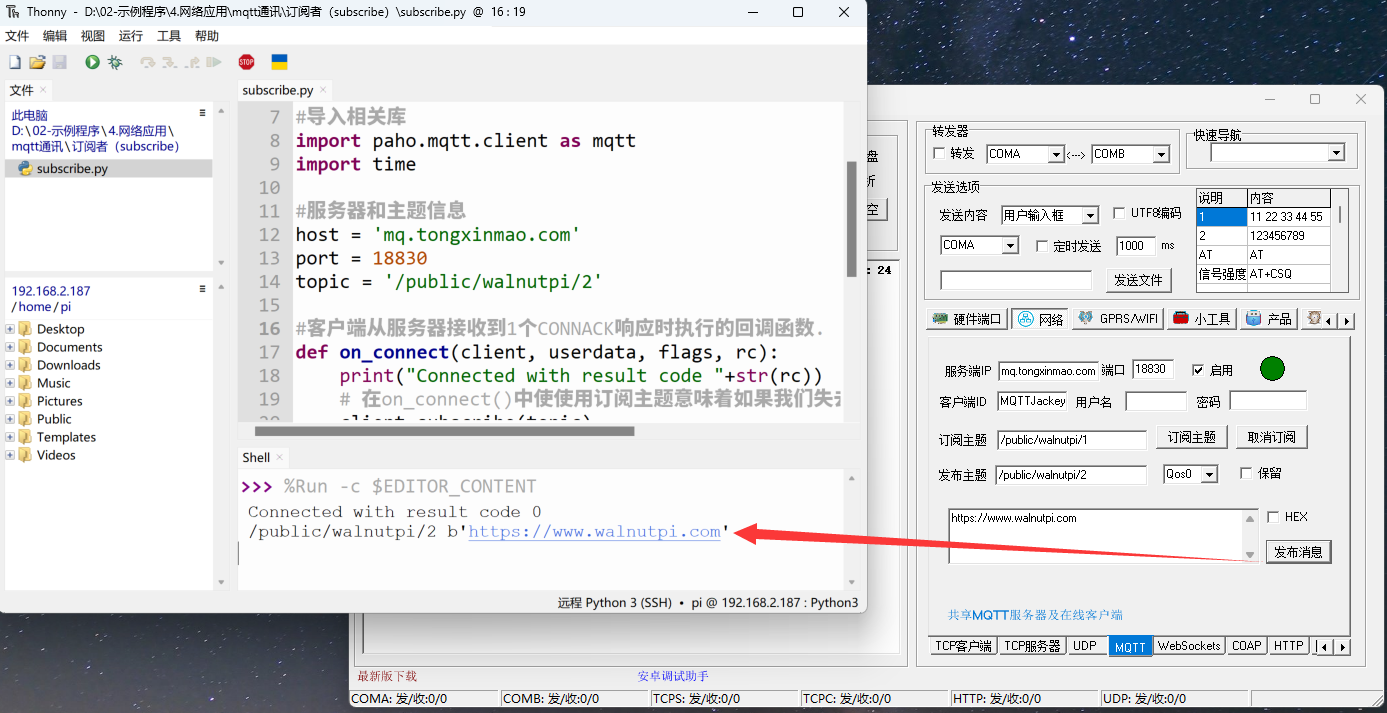Expand the Music folder
Image resolution: width=1387 pixels, height=713 pixels.
click(10, 383)
